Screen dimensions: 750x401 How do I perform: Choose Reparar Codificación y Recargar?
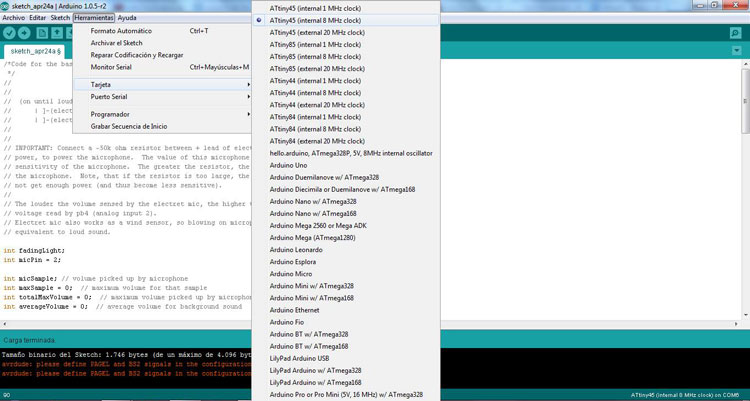pos(162,55)
